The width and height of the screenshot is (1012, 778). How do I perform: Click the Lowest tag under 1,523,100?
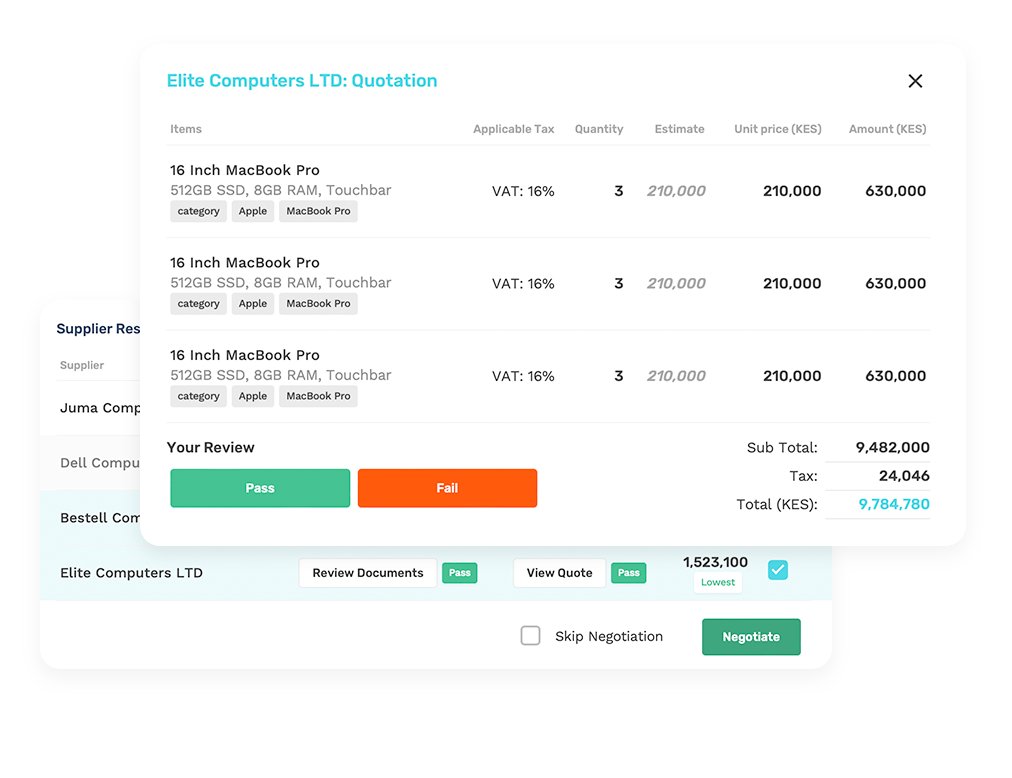[x=718, y=582]
